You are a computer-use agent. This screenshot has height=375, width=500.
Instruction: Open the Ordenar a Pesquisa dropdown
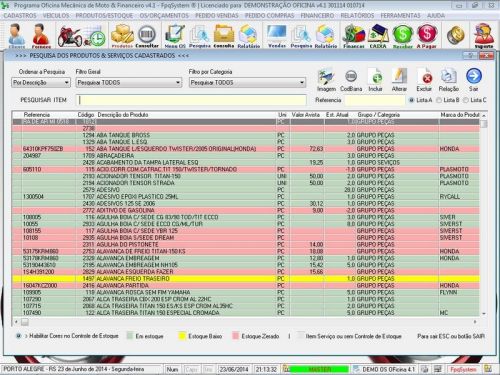41,83
